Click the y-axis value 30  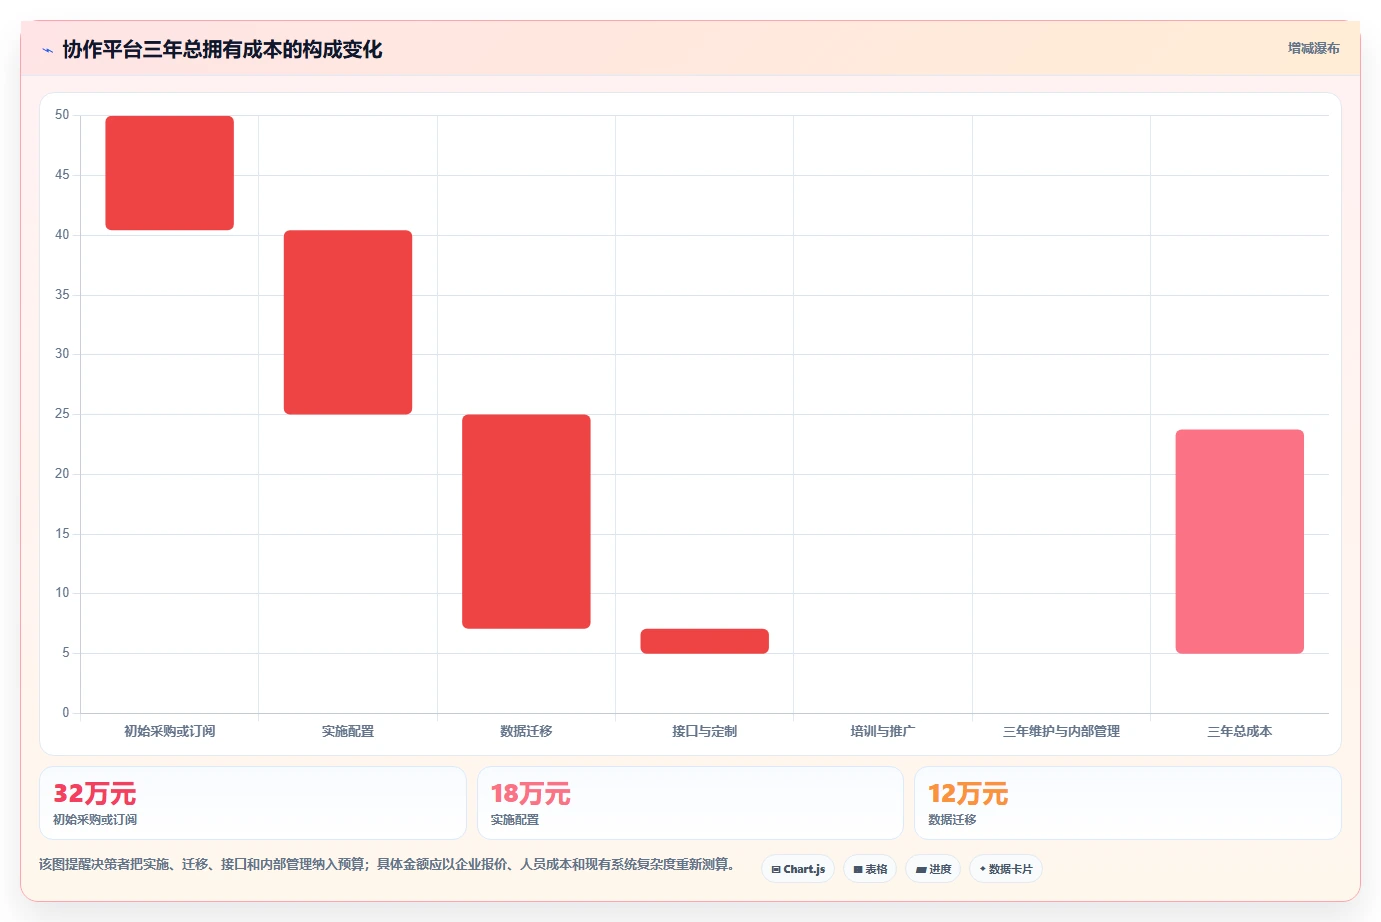tap(62, 354)
